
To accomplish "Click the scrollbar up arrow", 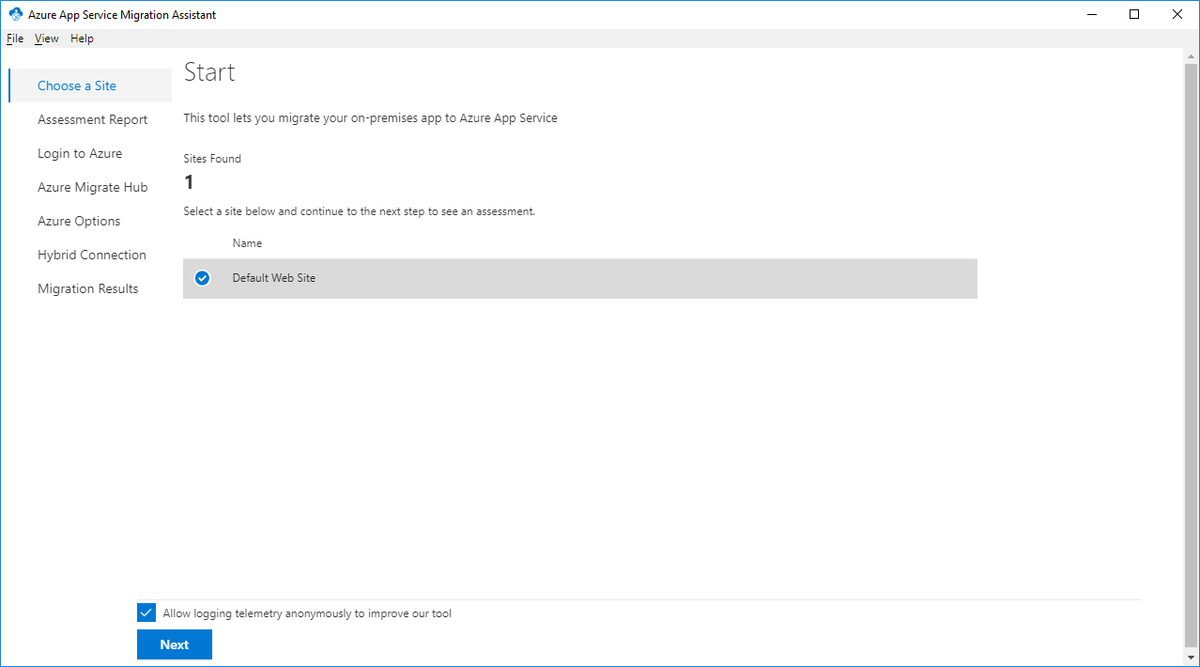I will tap(1191, 57).
